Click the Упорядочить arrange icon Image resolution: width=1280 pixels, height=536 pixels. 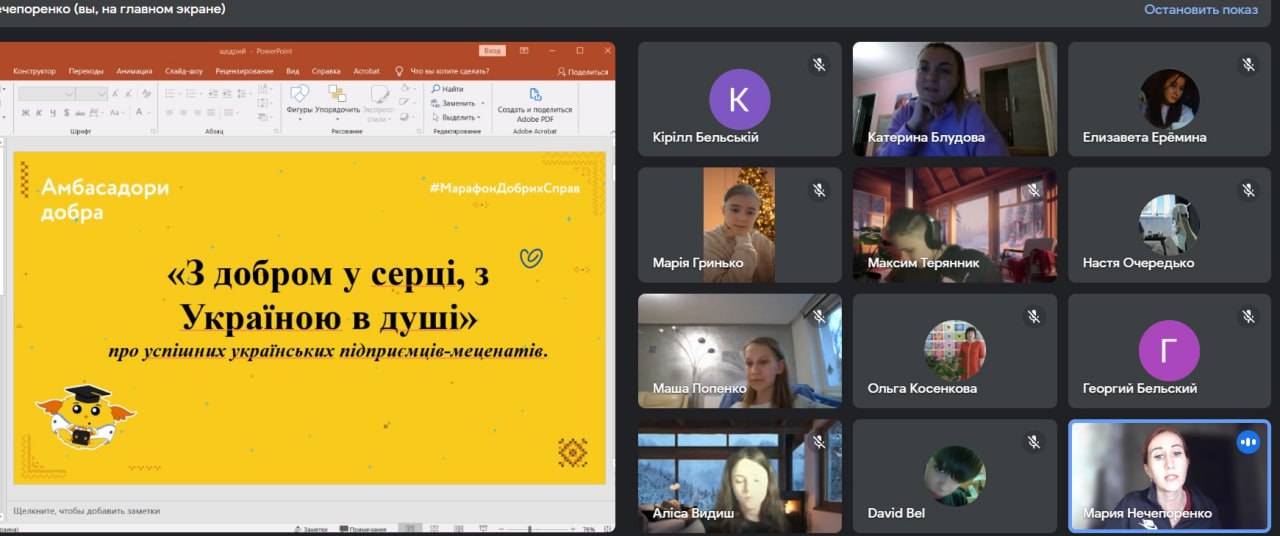tap(337, 95)
